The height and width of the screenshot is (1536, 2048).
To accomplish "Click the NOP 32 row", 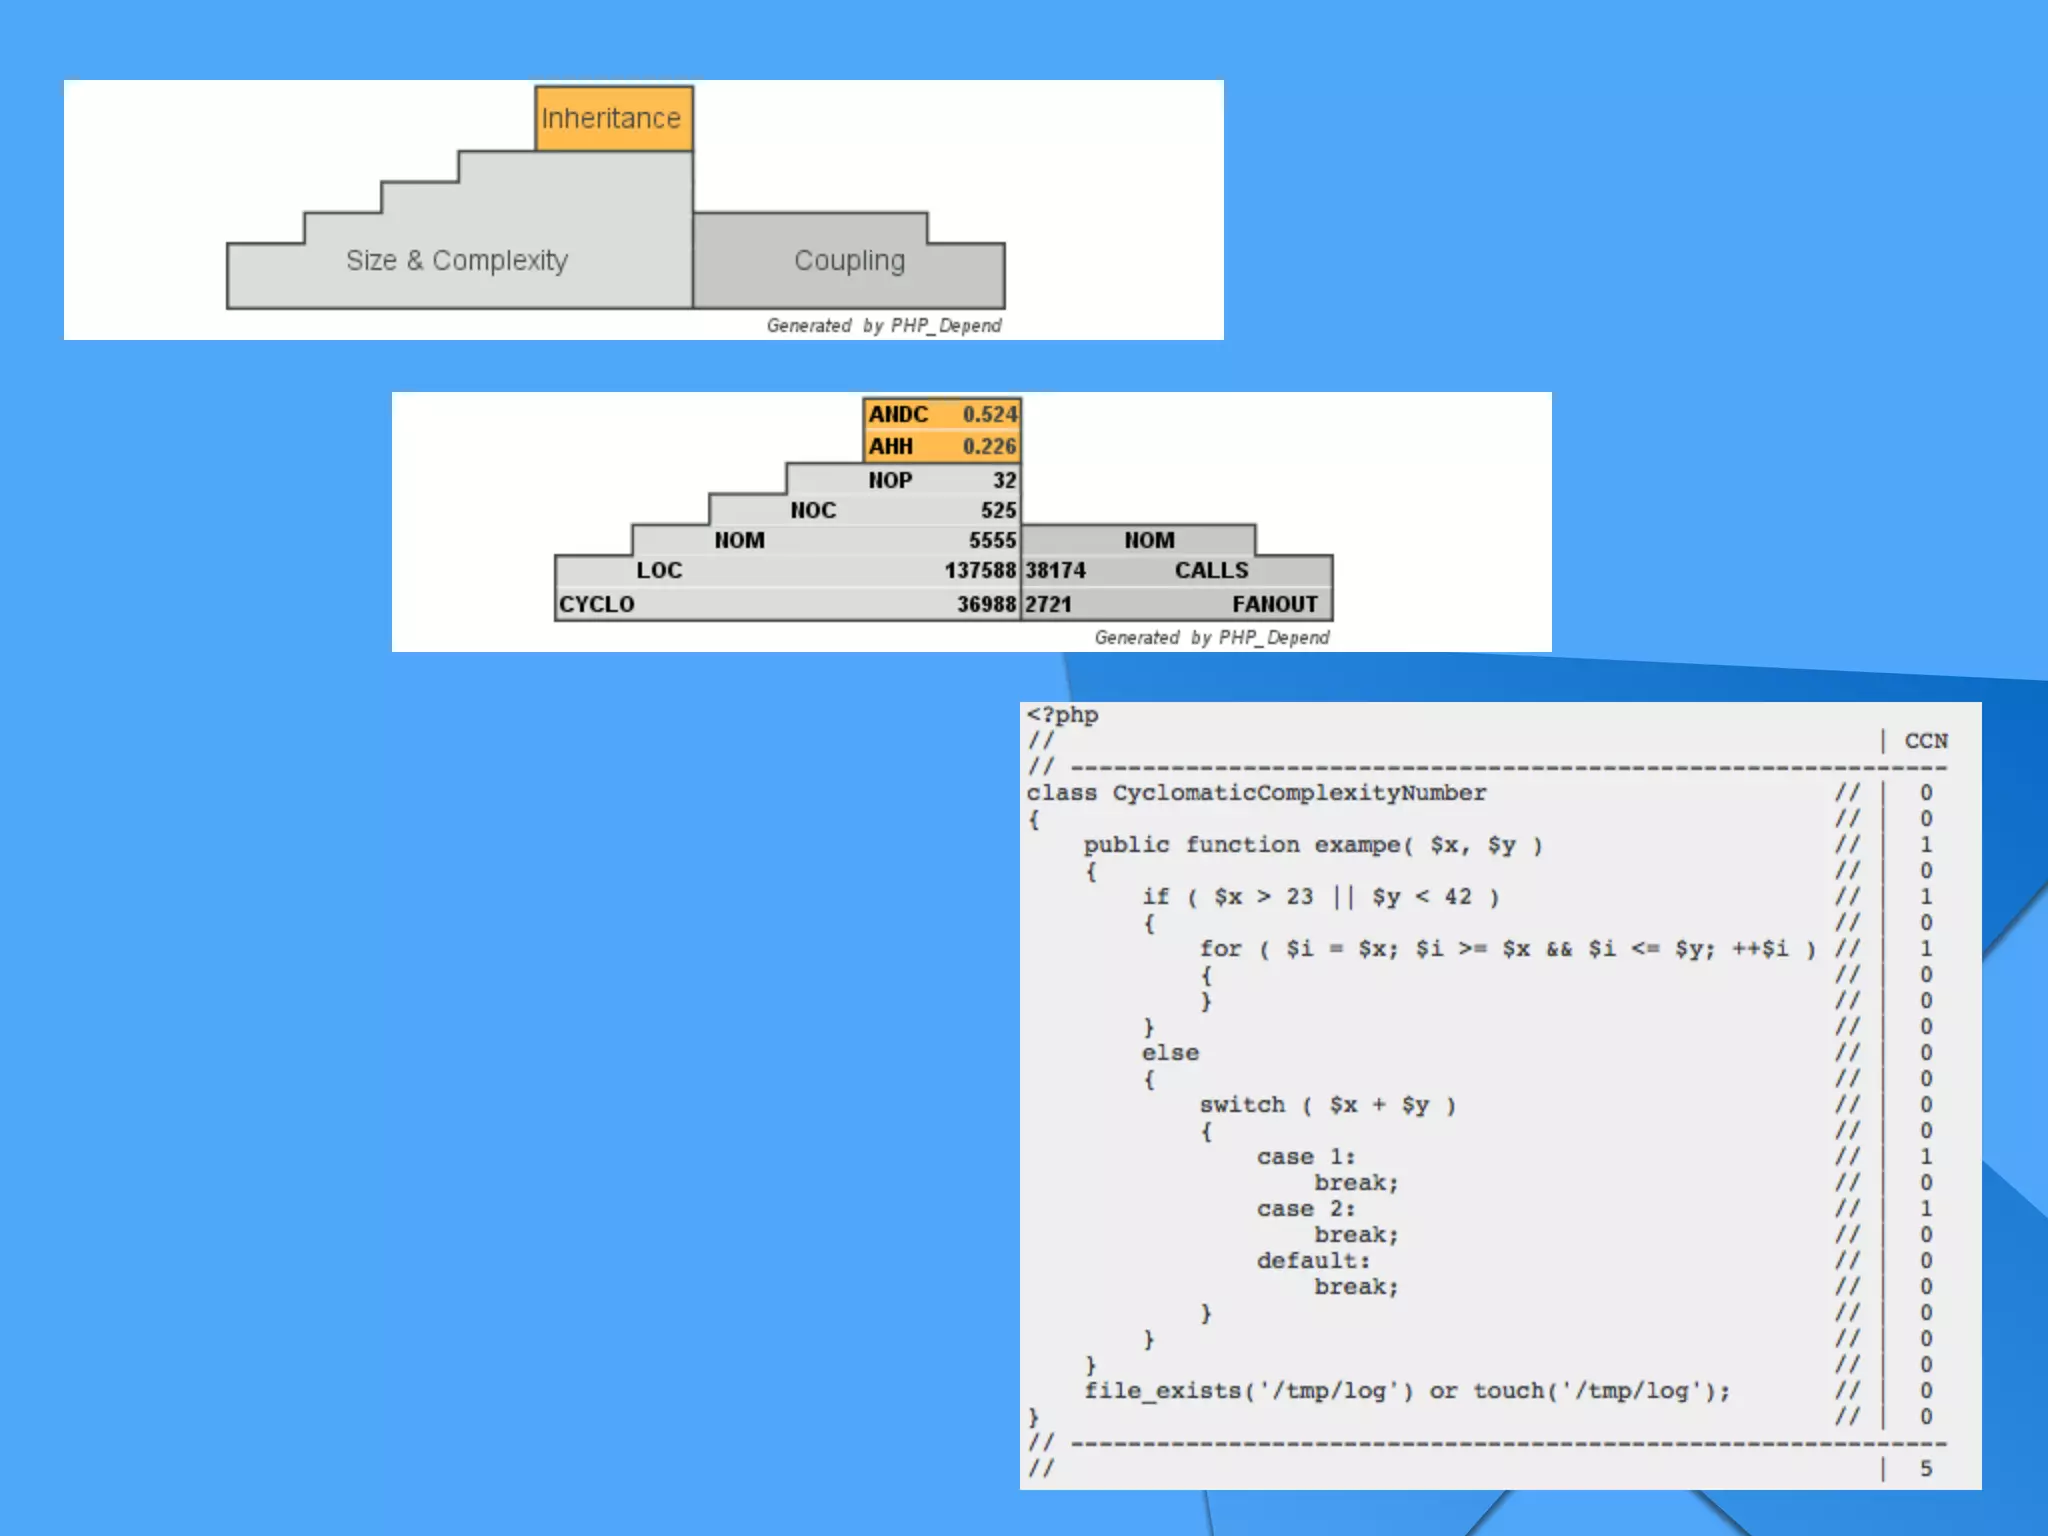I will click(x=940, y=480).
